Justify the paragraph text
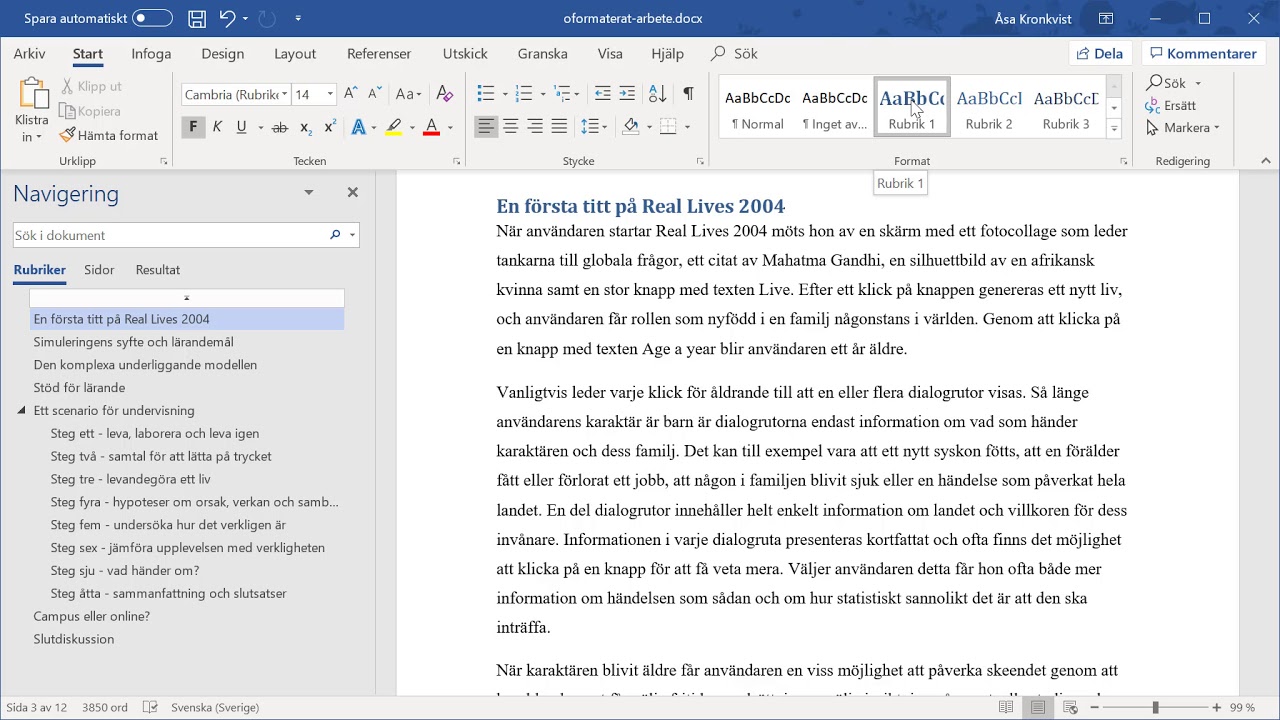 pyautogui.click(x=559, y=127)
